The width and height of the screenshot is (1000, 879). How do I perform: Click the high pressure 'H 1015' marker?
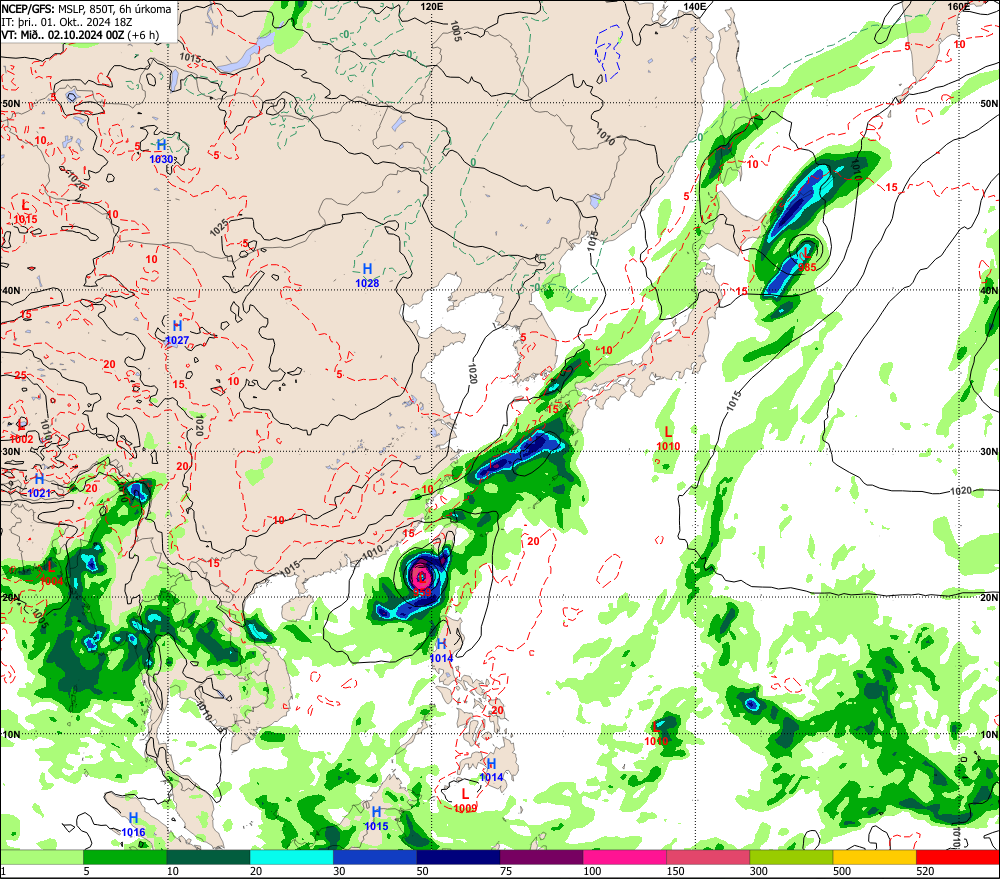[x=376, y=818]
